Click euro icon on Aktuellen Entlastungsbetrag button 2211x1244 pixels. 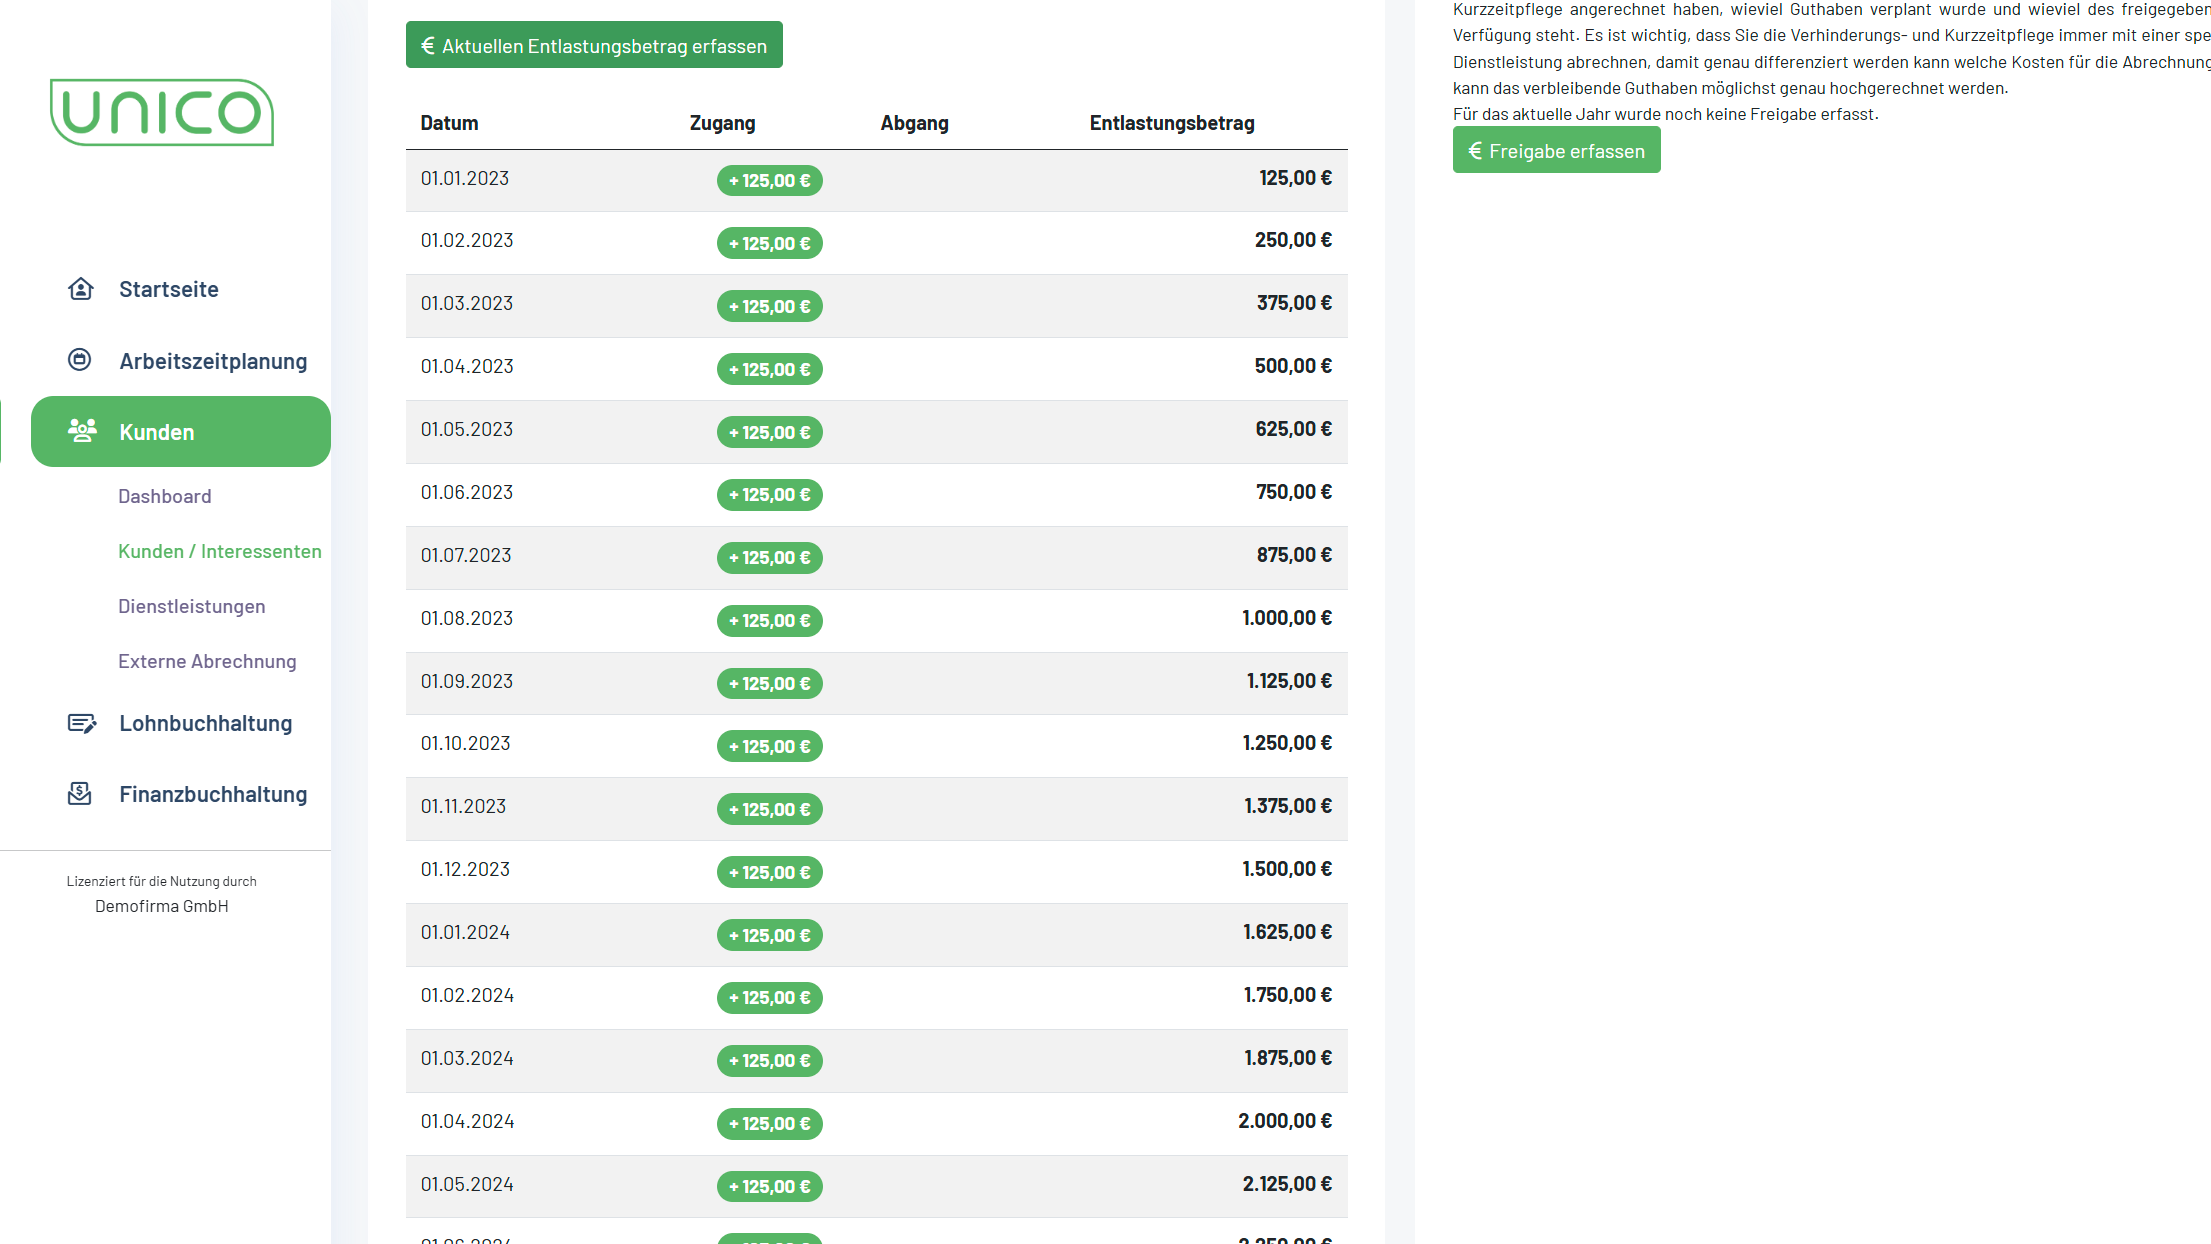428,46
